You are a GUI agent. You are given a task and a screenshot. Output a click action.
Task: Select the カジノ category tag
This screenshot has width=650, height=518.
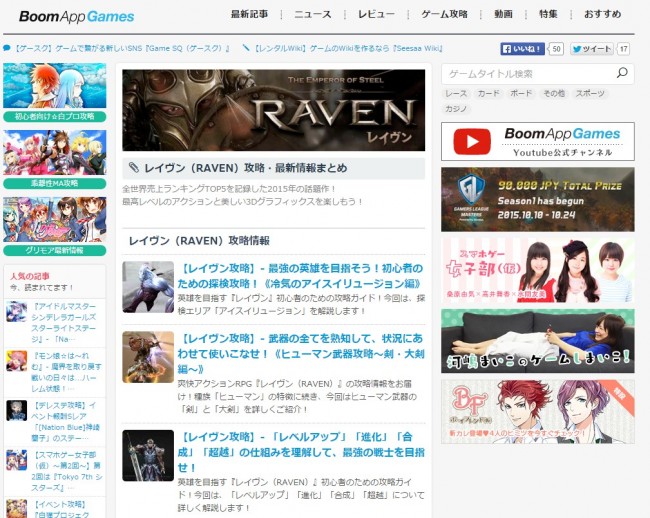pos(456,109)
